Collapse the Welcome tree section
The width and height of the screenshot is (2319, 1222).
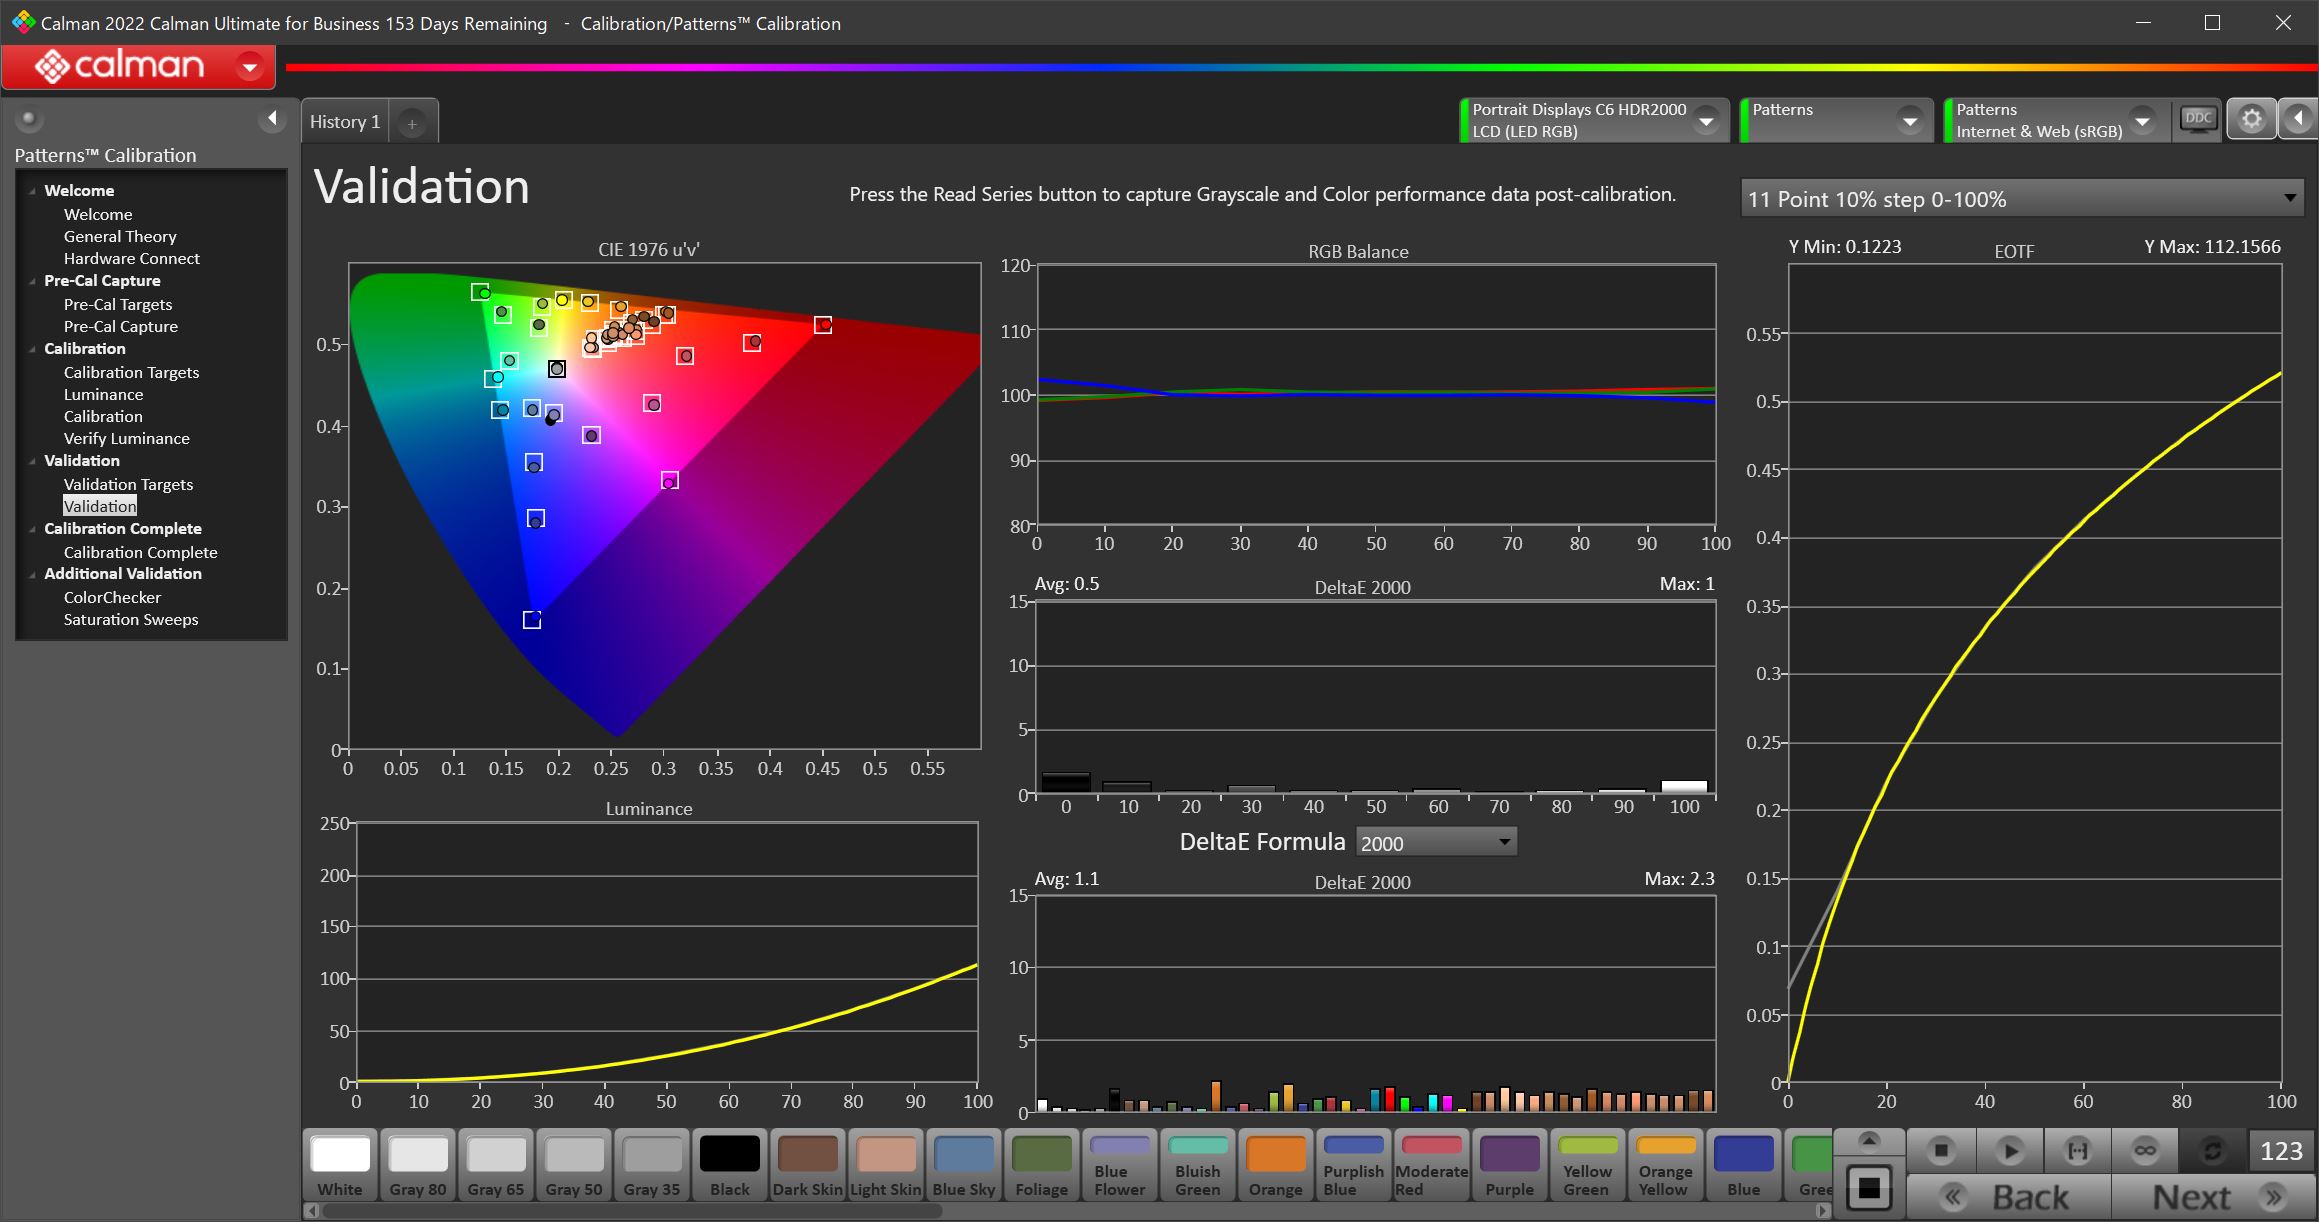point(32,191)
